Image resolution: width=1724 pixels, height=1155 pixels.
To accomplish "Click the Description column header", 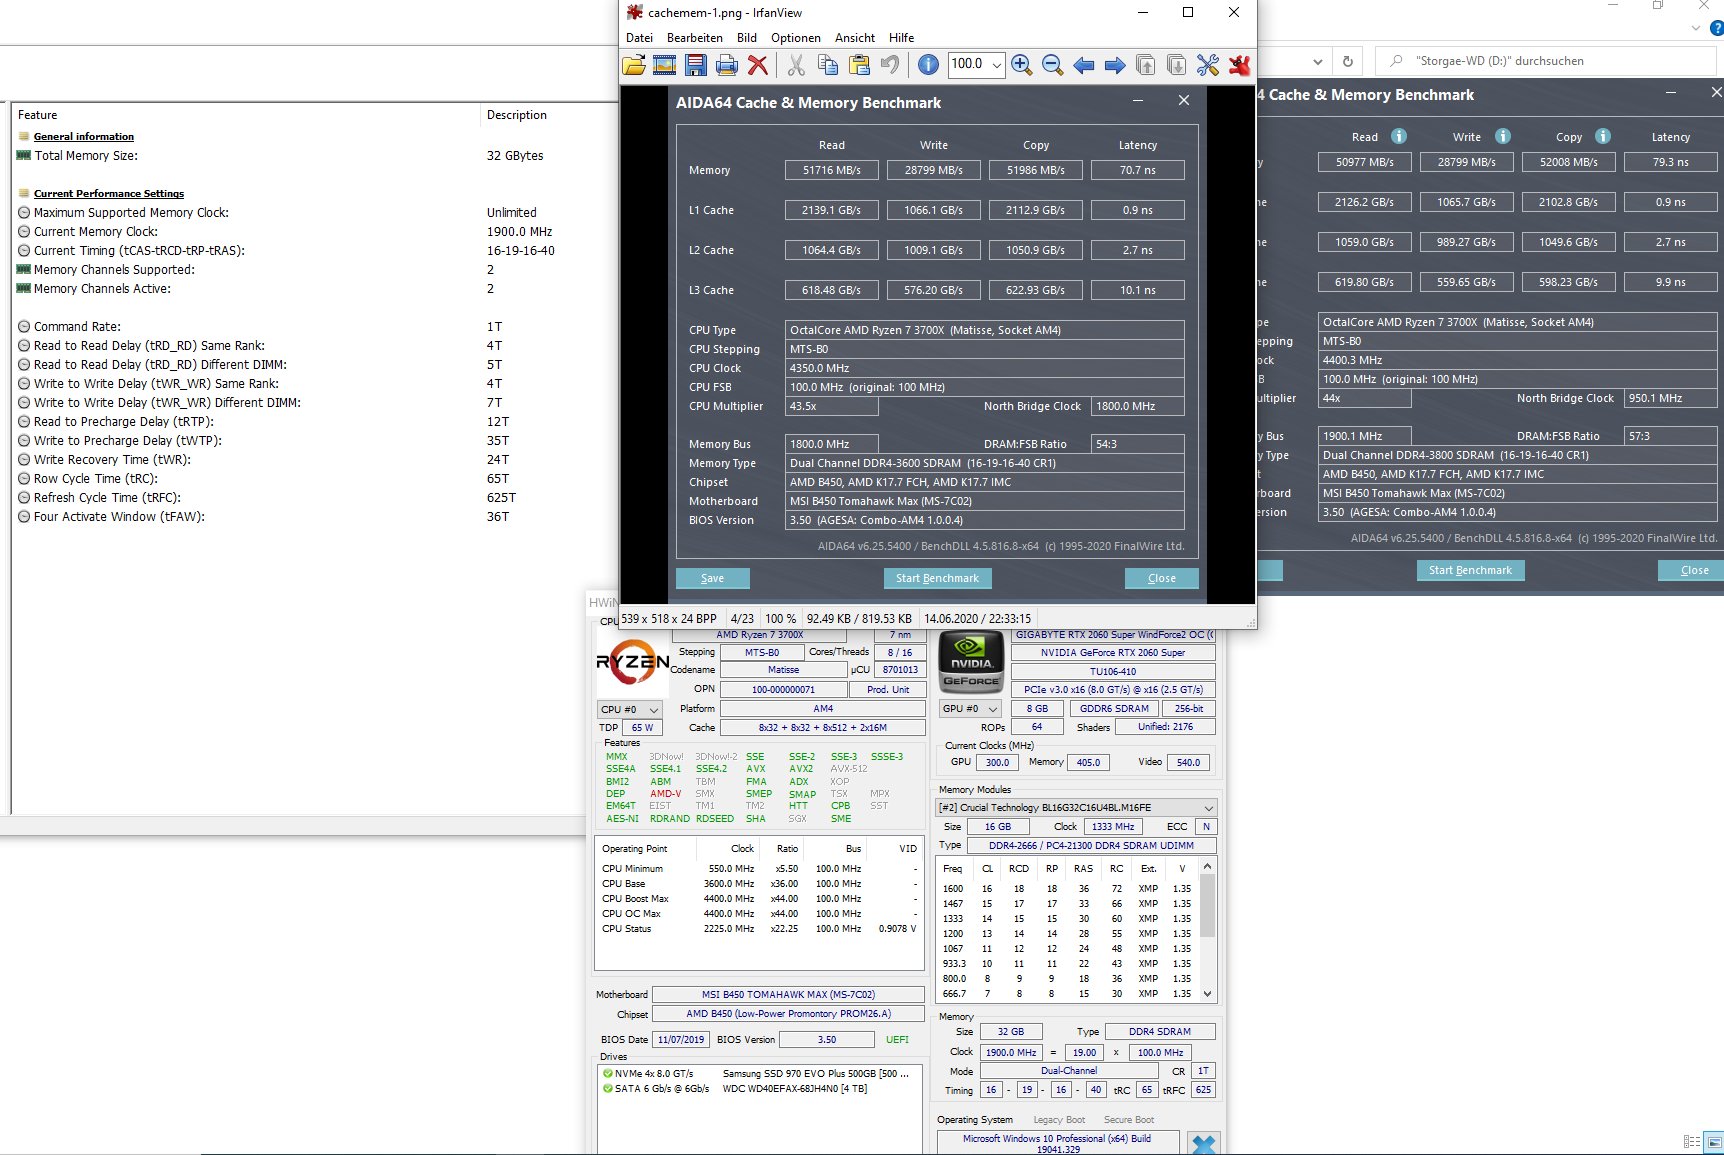I will pyautogui.click(x=548, y=115).
